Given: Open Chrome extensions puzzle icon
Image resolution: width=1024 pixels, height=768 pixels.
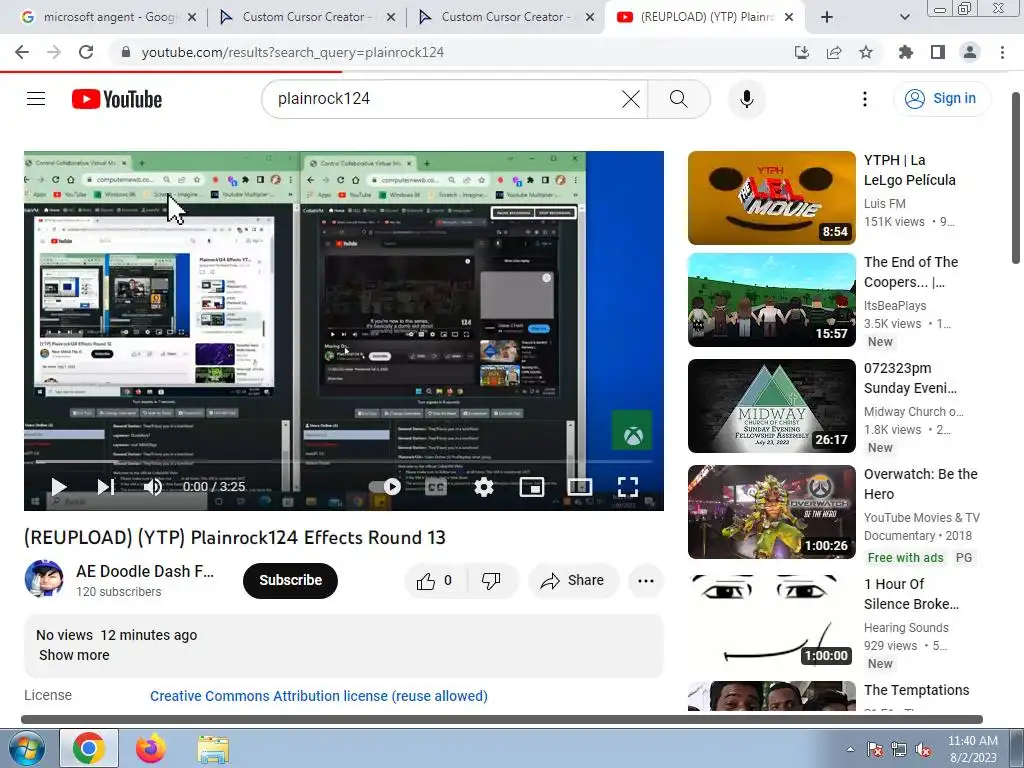Looking at the screenshot, I should click(906, 52).
